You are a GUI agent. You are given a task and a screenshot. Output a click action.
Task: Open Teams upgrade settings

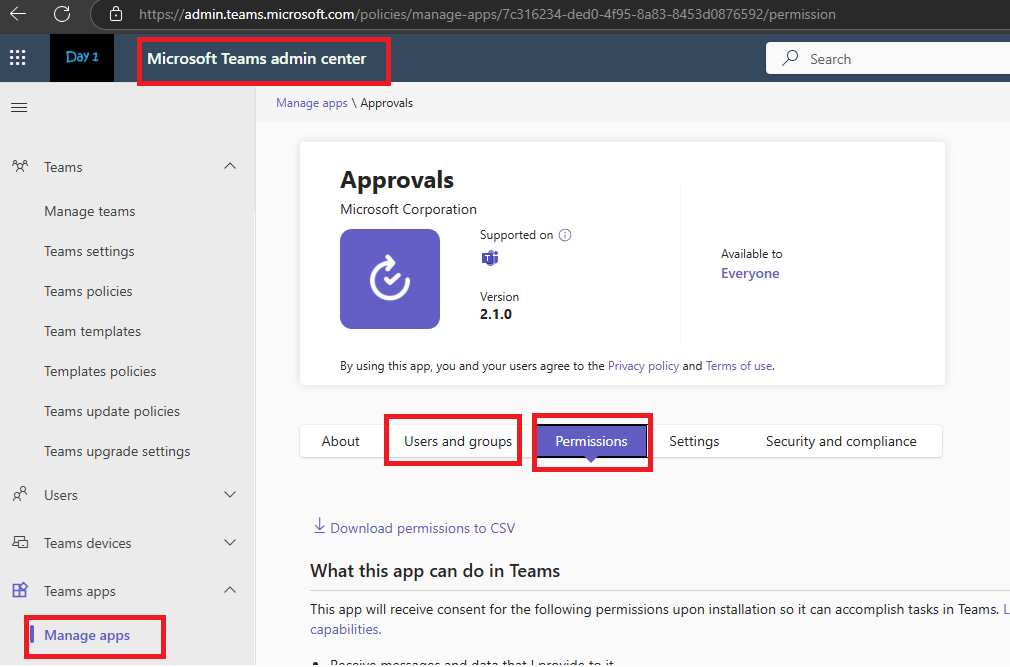(x=117, y=451)
